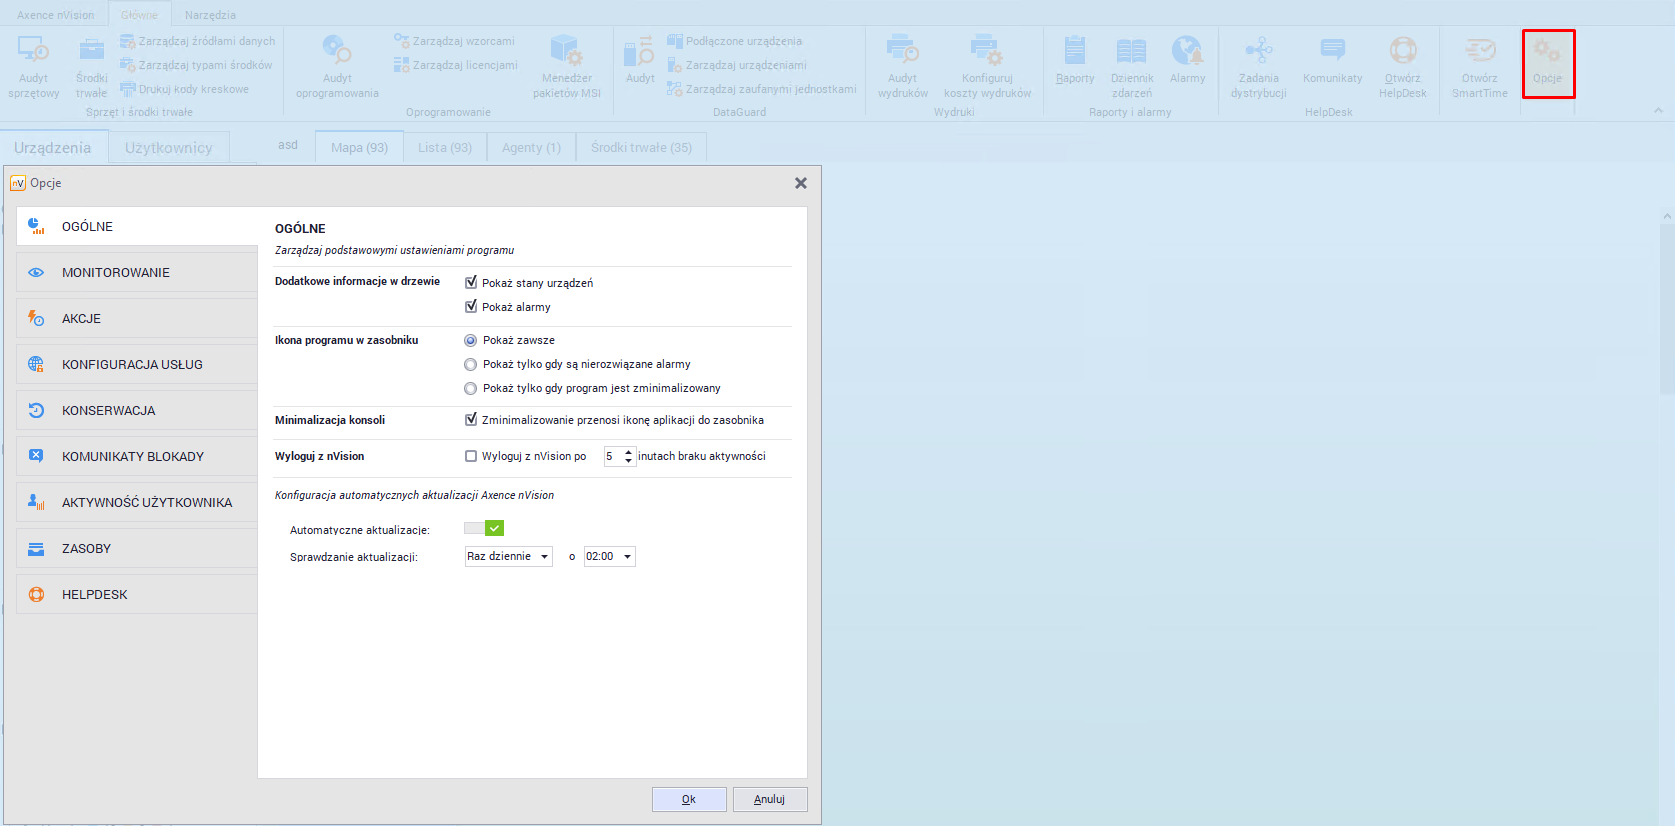Switch to the Główne ribbon tab

(x=139, y=15)
